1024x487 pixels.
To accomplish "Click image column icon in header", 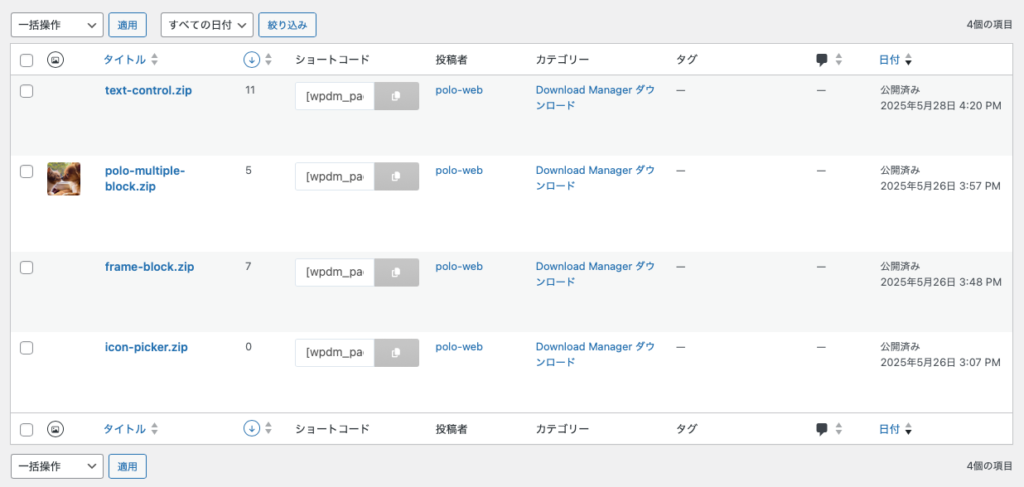I will pos(56,60).
